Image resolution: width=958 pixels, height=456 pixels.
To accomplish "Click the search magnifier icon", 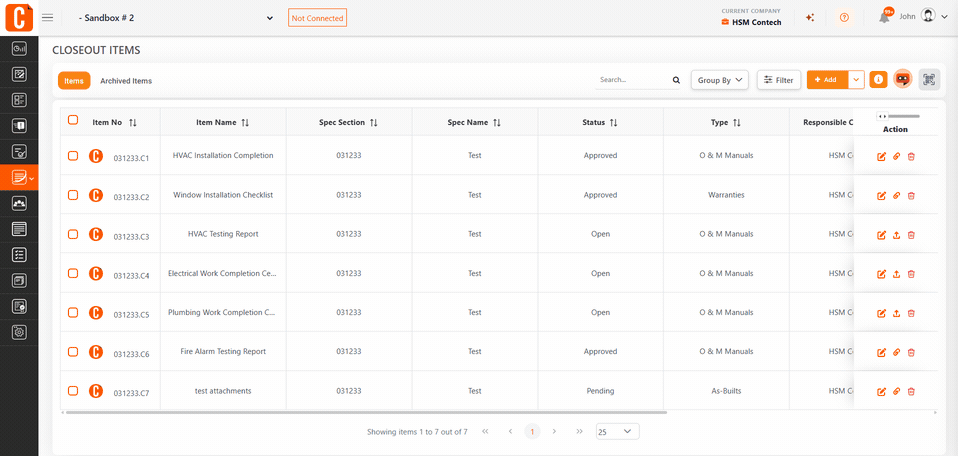I will [676, 79].
